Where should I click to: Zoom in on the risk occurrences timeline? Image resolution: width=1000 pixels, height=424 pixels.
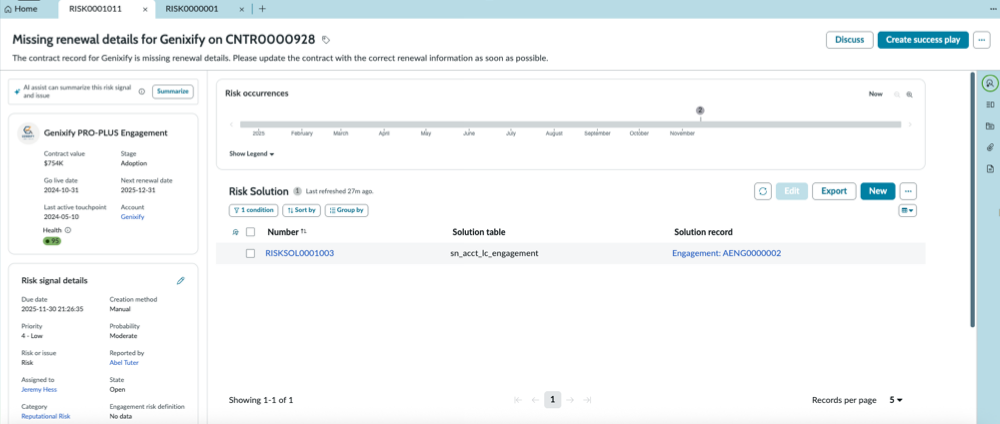coord(909,94)
